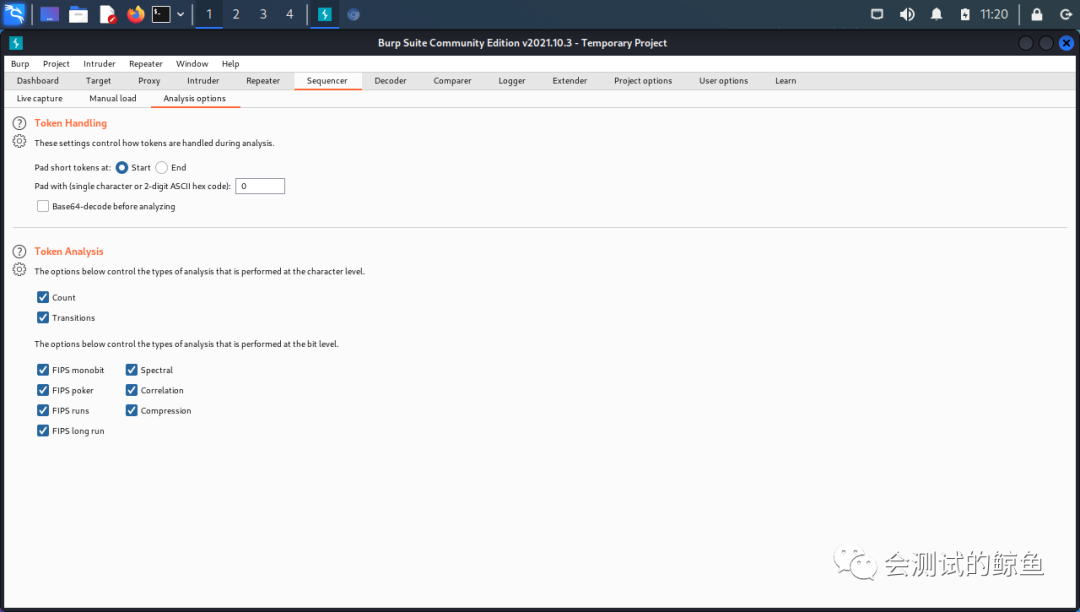Expand the terminal dropdown arrow in taskbar
The width and height of the screenshot is (1080, 612).
pos(180,14)
